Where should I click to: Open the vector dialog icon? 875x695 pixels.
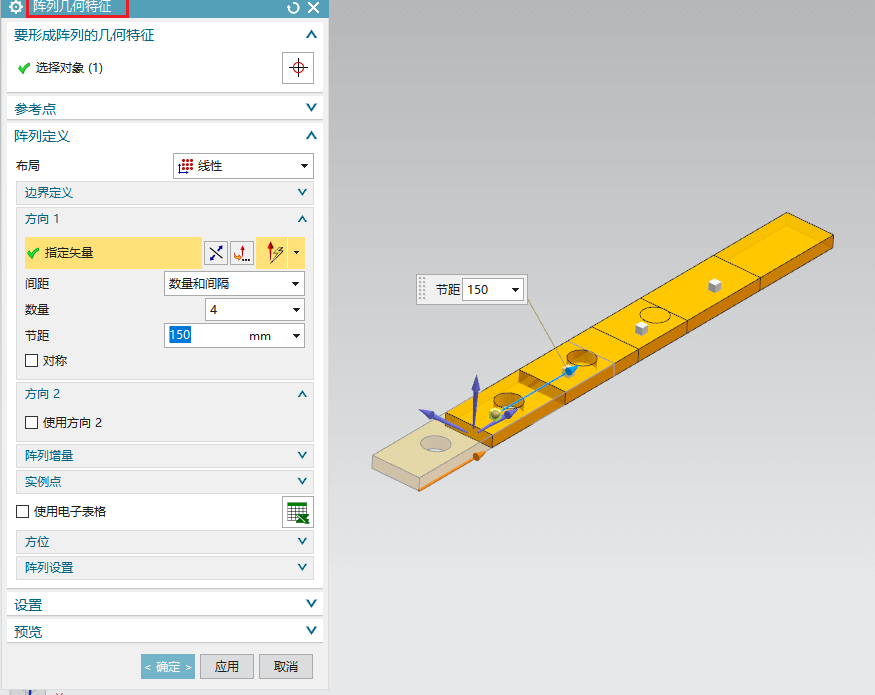[242, 253]
